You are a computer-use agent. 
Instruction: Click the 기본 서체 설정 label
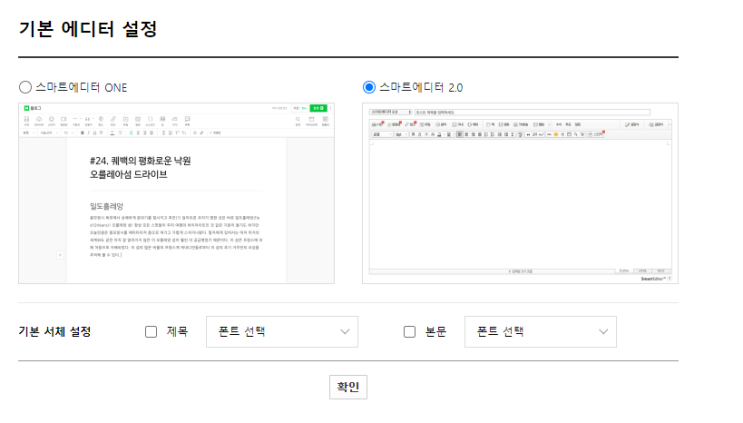pos(55,332)
